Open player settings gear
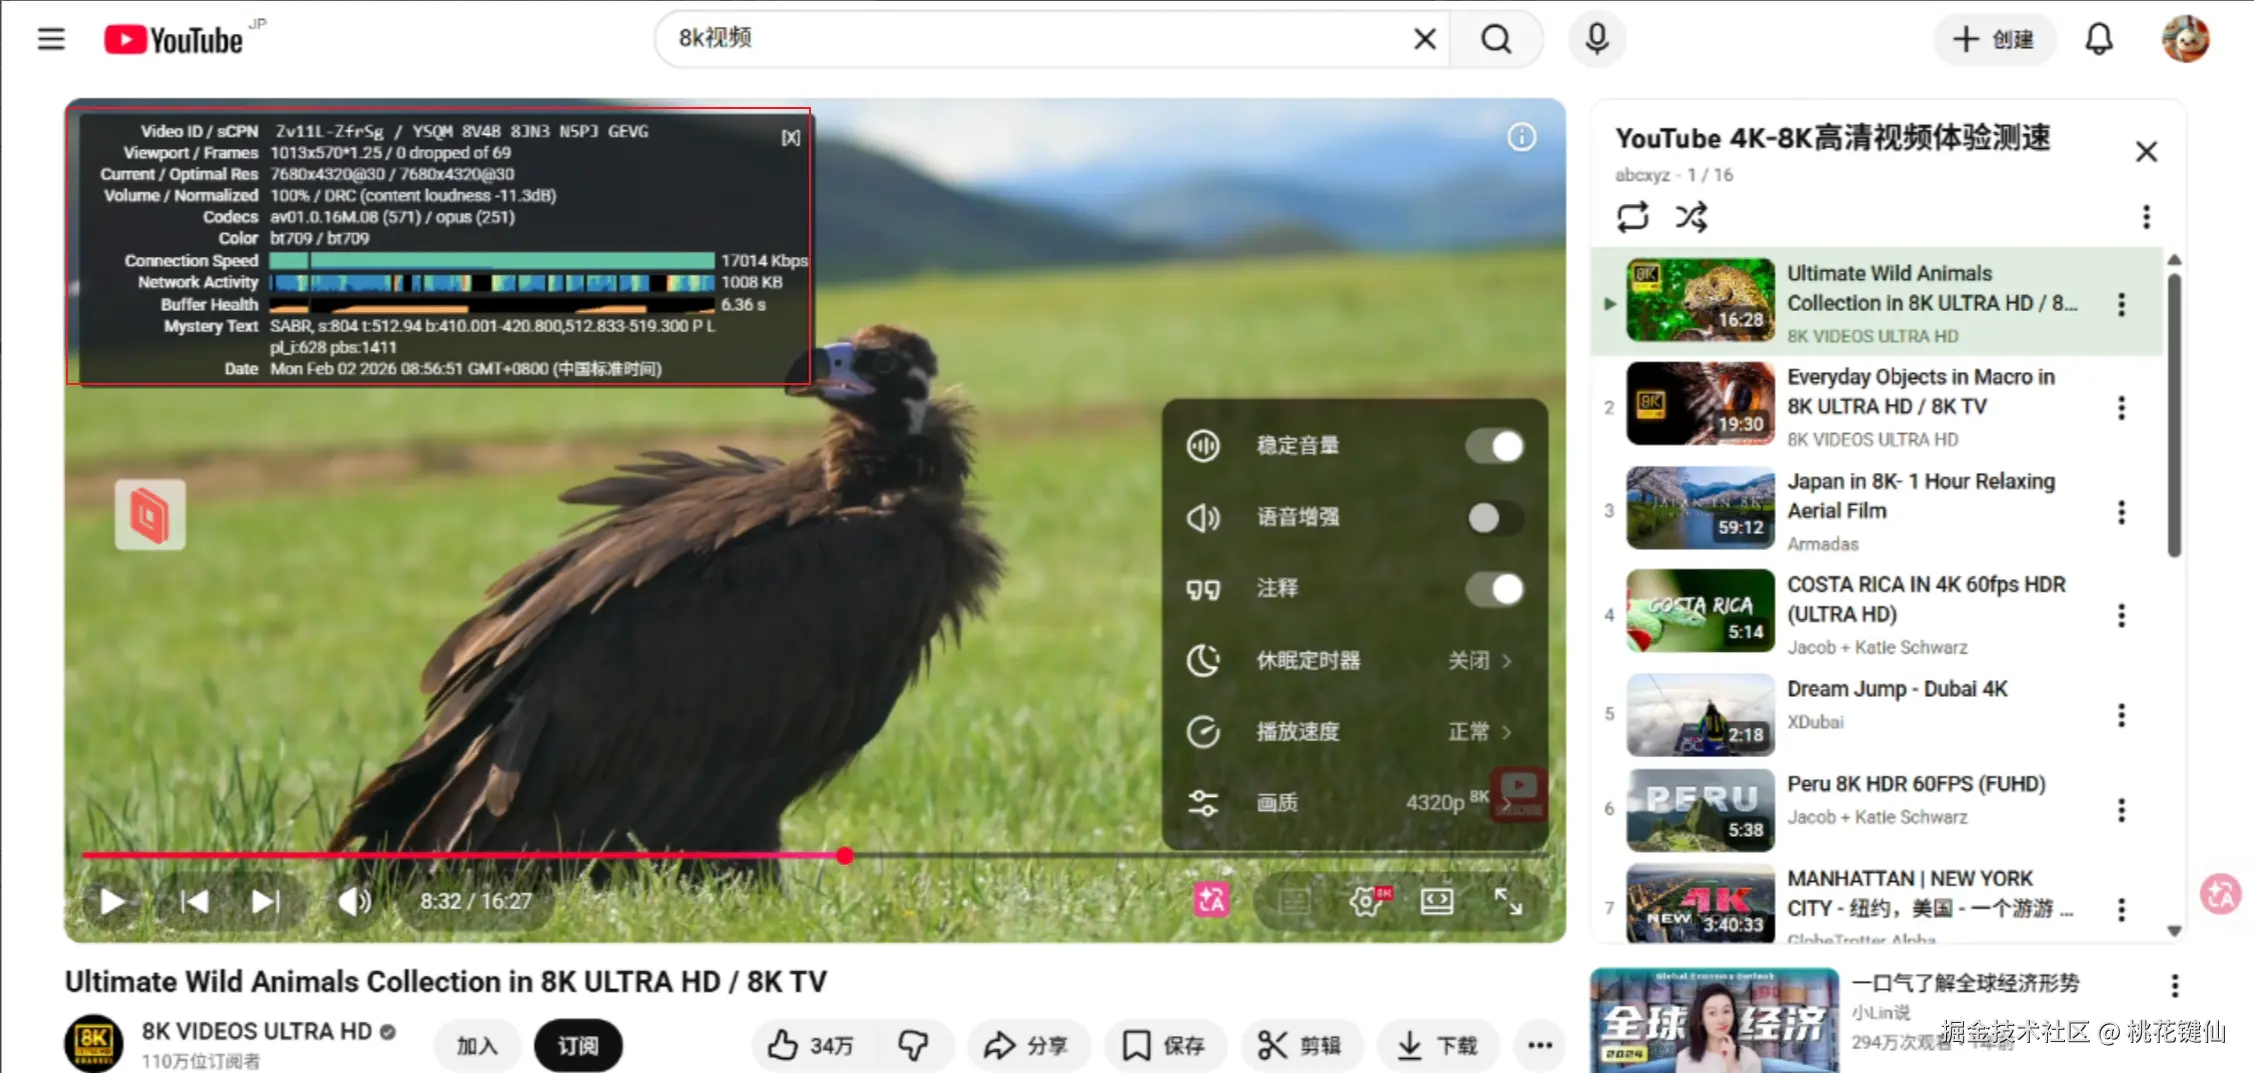Image resolution: width=2254 pixels, height=1073 pixels. click(1368, 901)
